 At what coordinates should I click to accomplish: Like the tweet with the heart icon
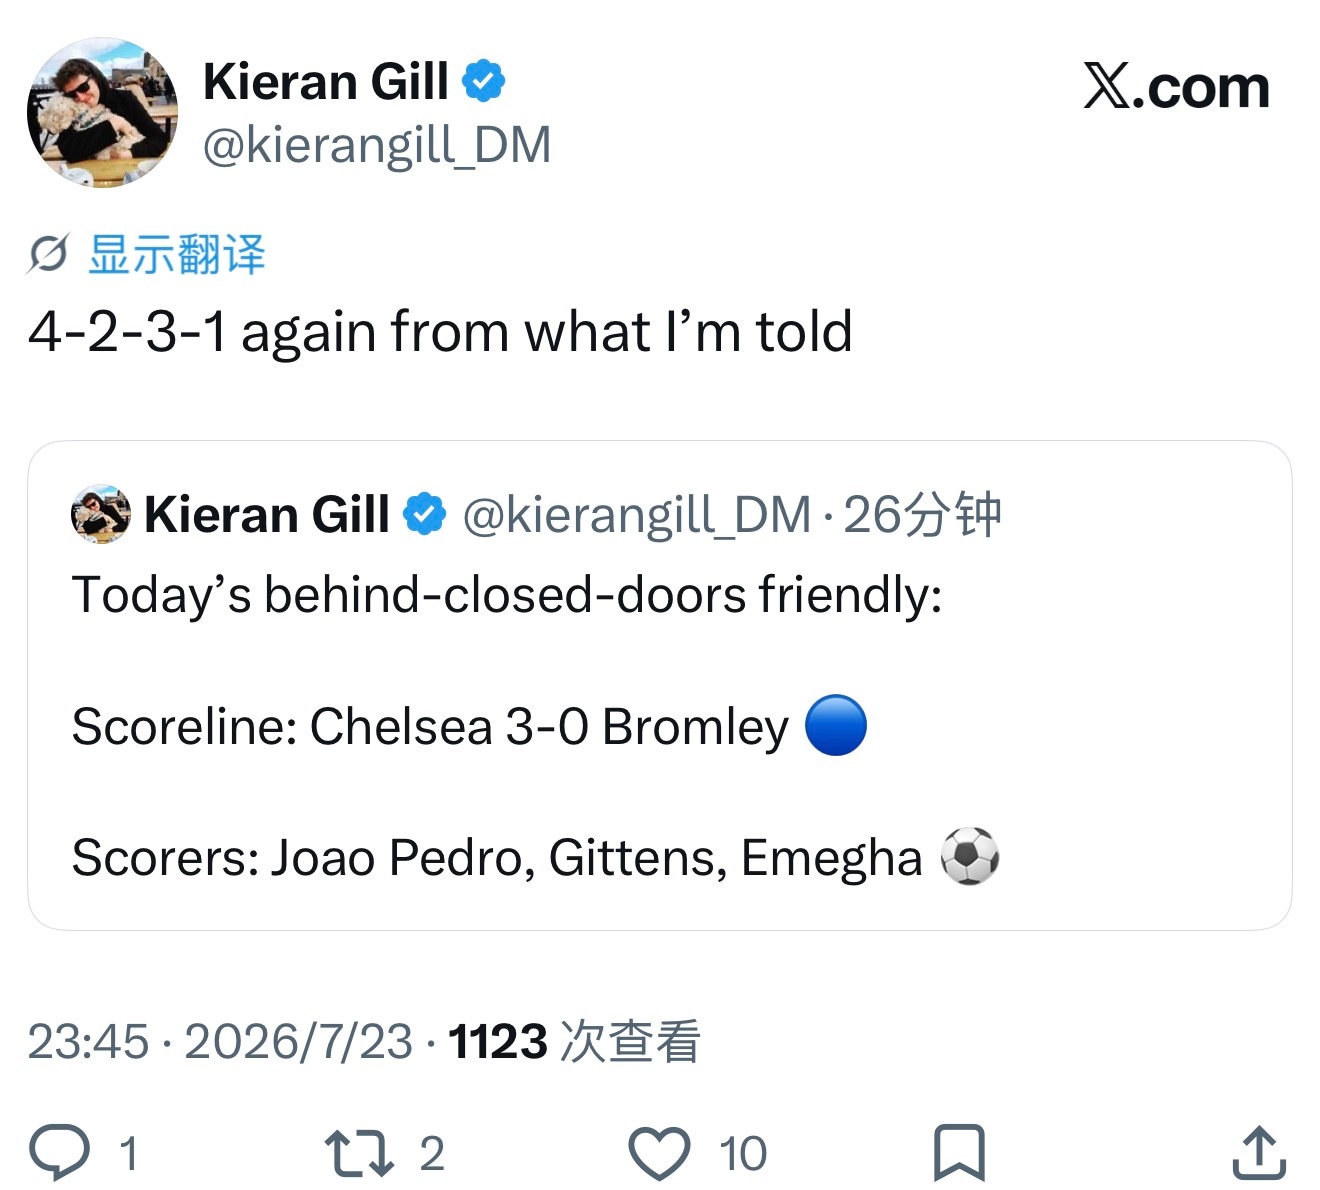pyautogui.click(x=659, y=1153)
